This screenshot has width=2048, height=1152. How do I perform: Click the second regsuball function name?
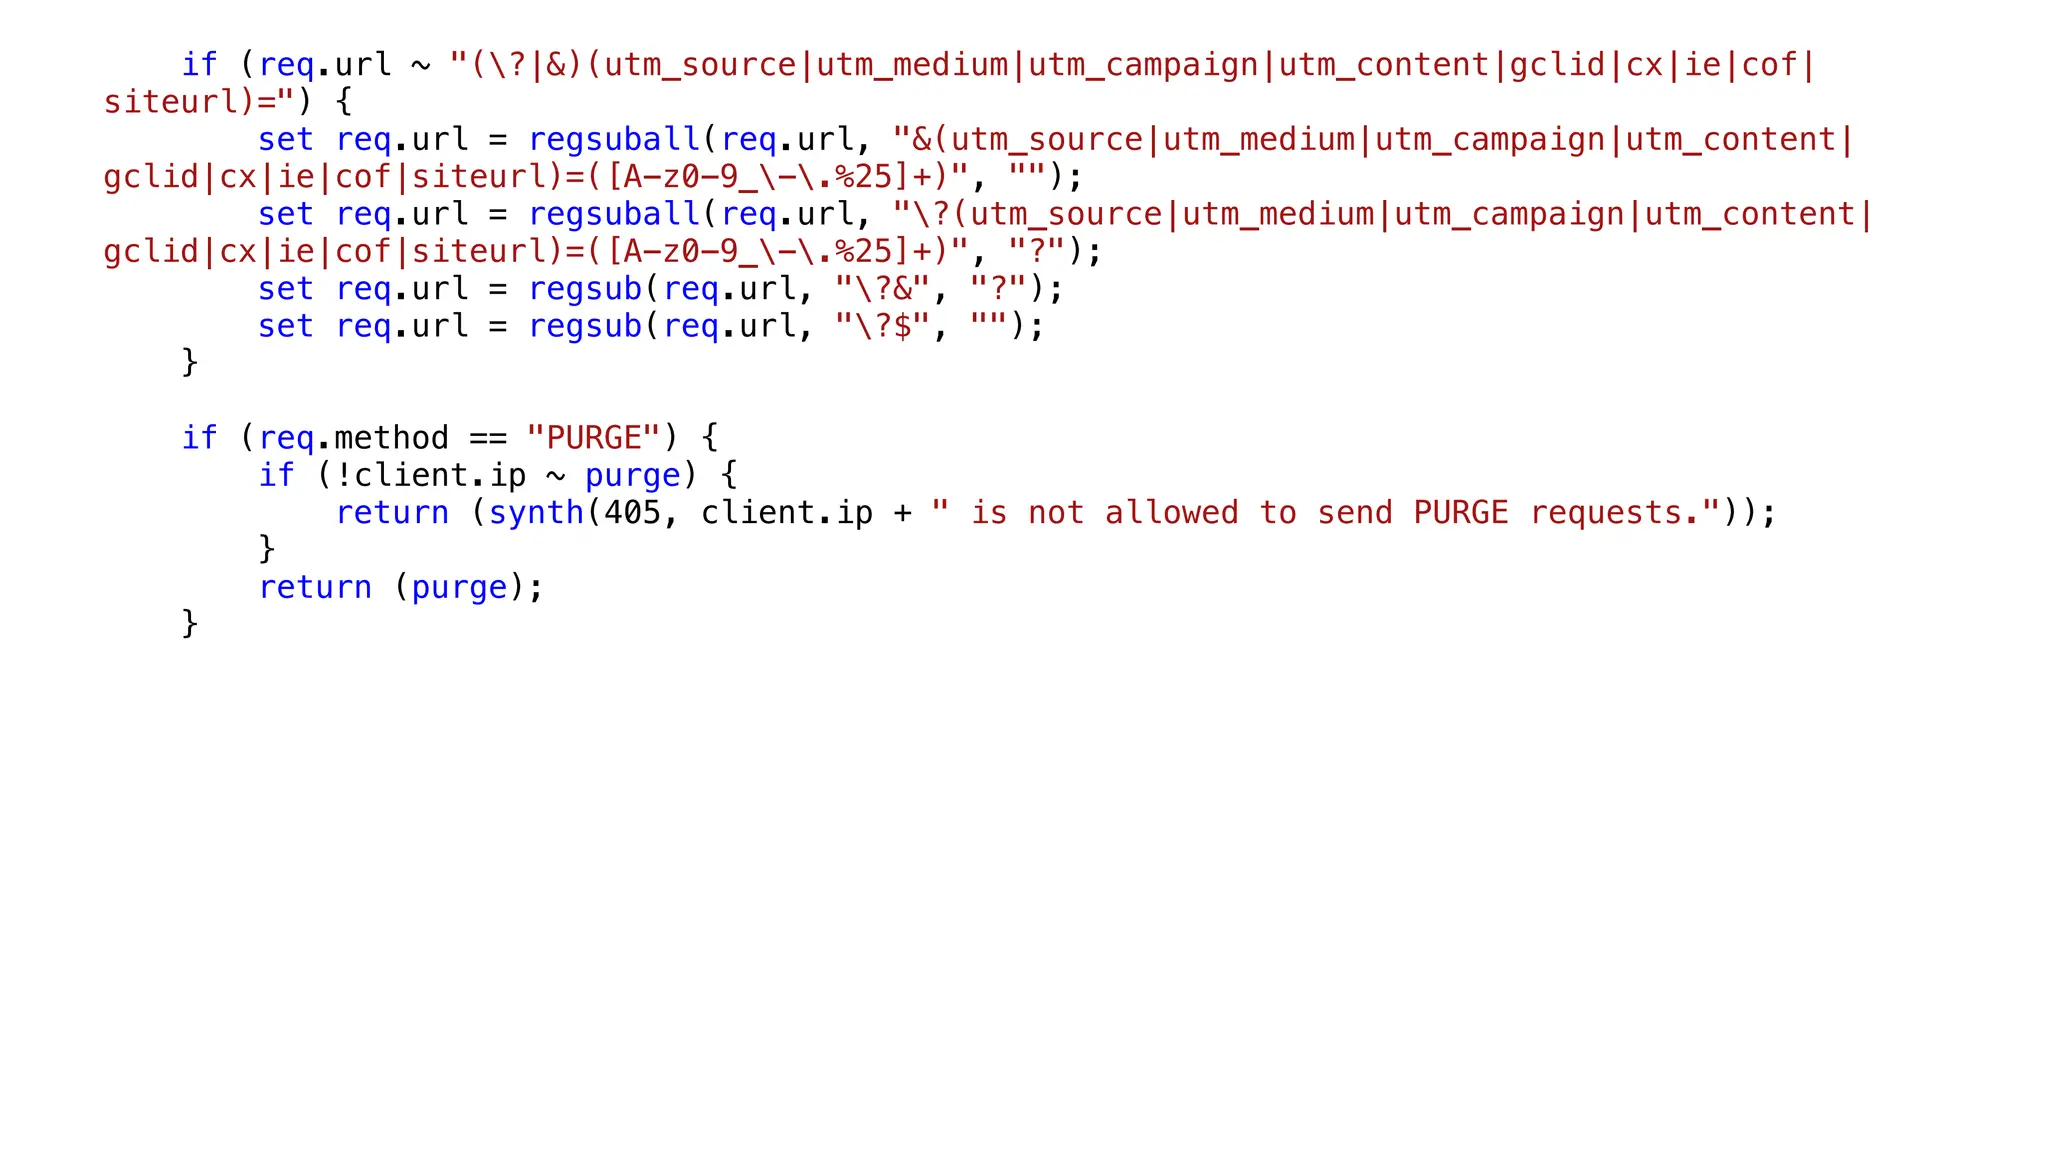point(614,214)
